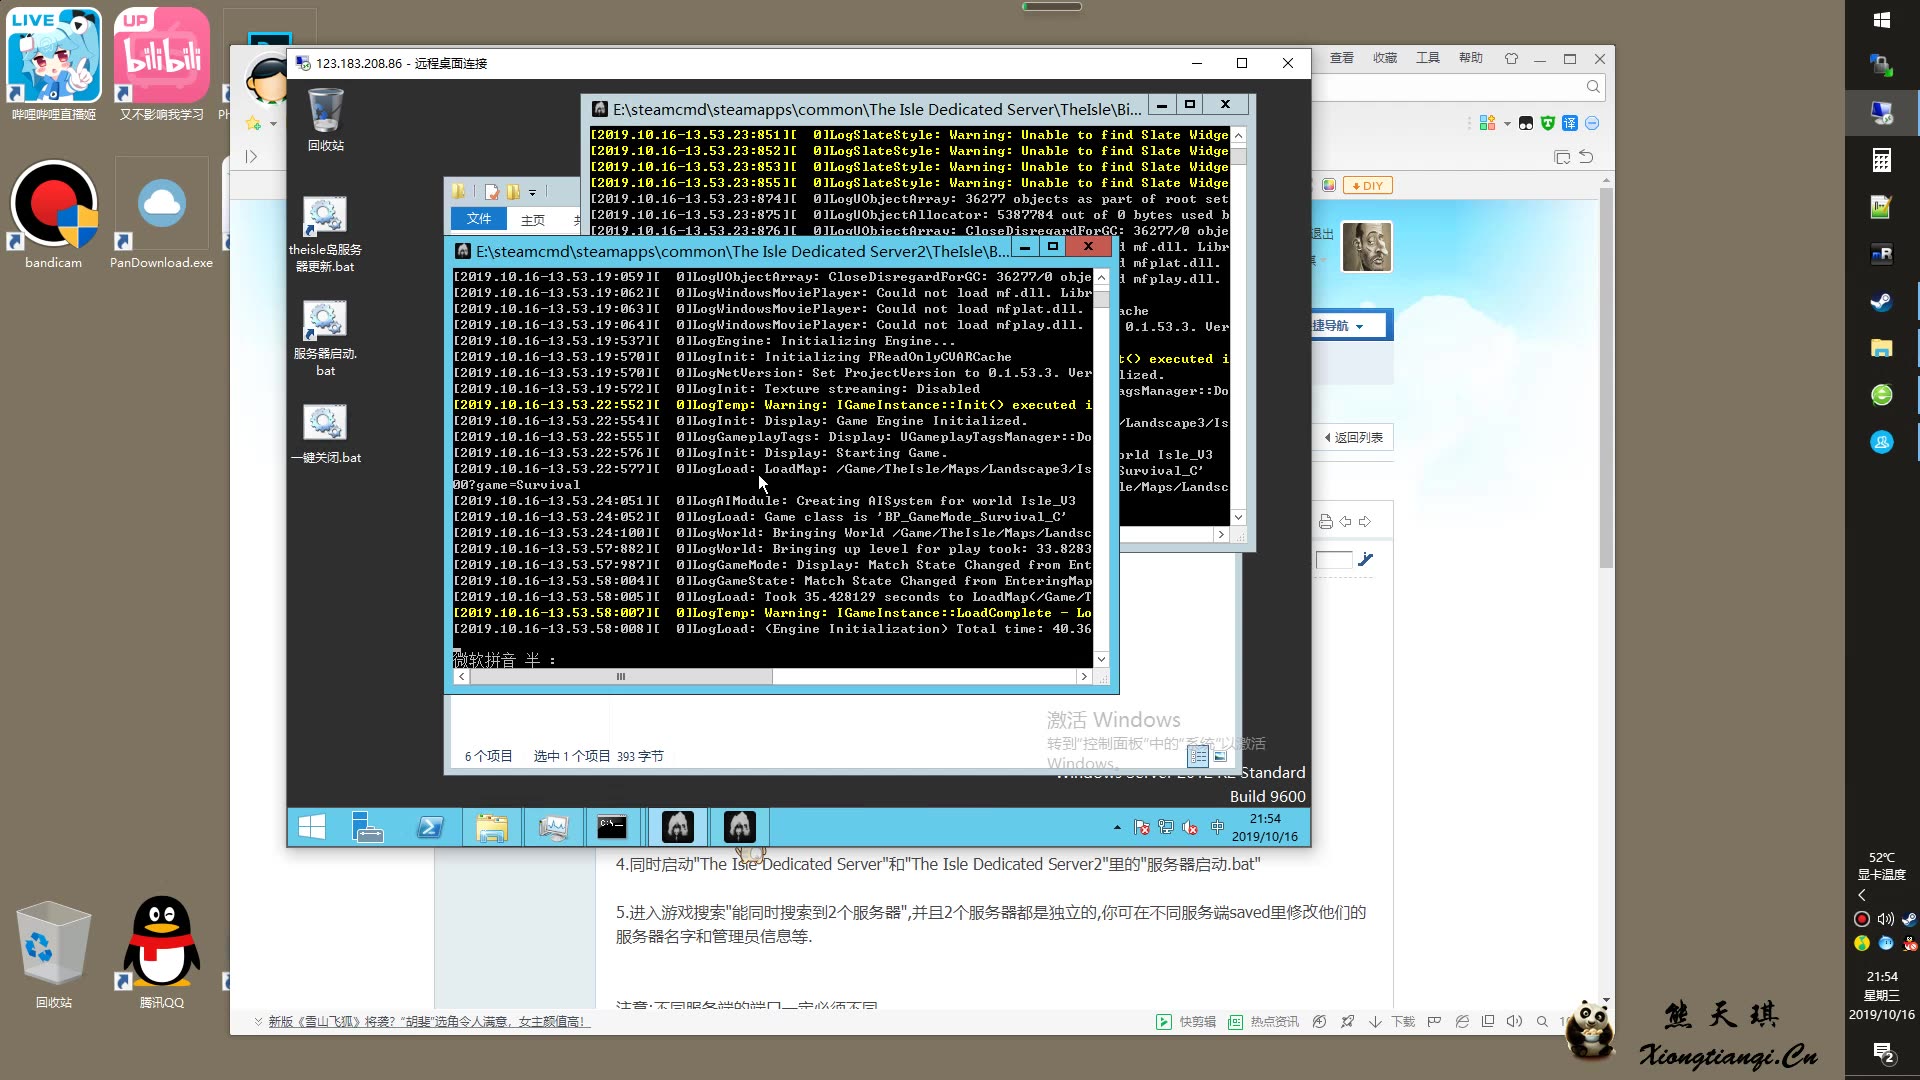This screenshot has height=1080, width=1920.
Task: Toggle the ad-block minus circle extension
Action: tap(1592, 123)
